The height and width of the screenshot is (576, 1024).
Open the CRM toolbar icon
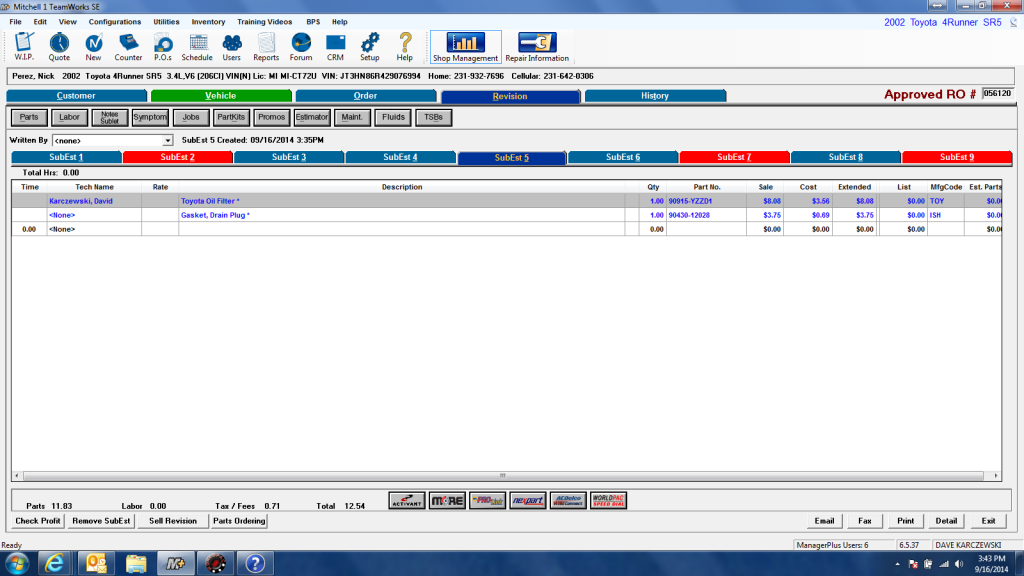pyautogui.click(x=336, y=47)
